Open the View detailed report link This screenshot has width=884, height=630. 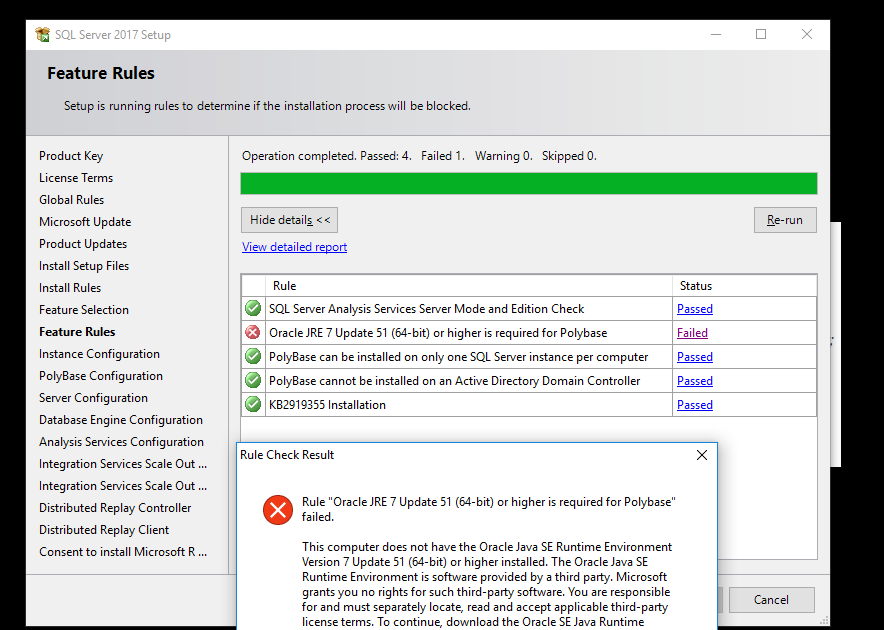coord(294,247)
